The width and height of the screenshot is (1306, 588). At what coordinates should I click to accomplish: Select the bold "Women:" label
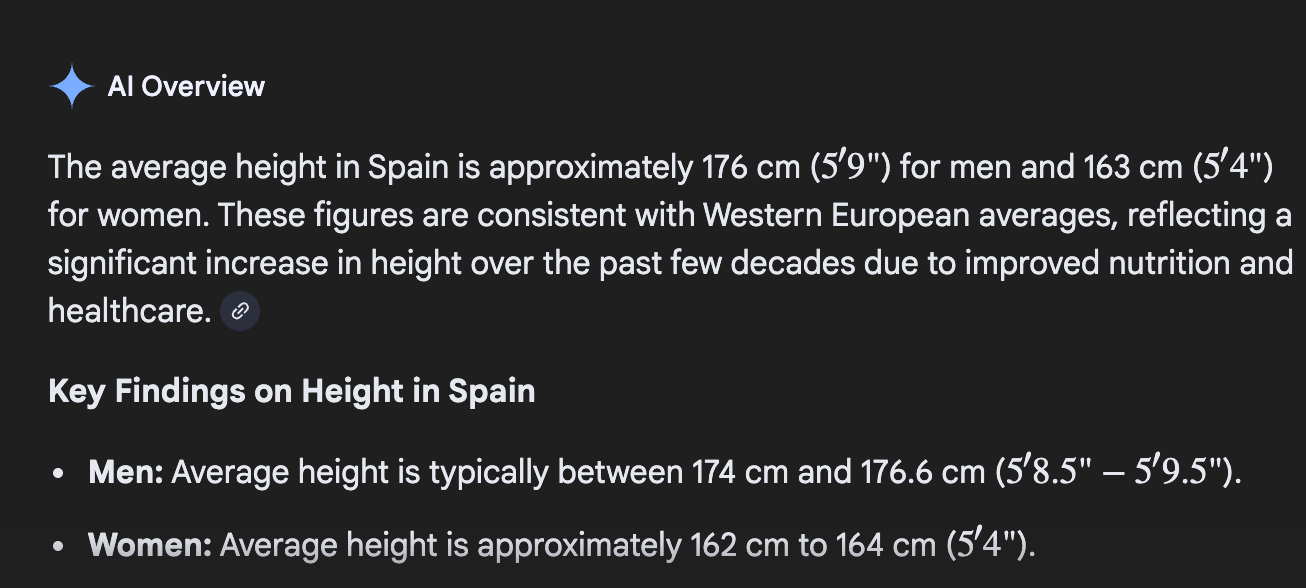click(150, 545)
